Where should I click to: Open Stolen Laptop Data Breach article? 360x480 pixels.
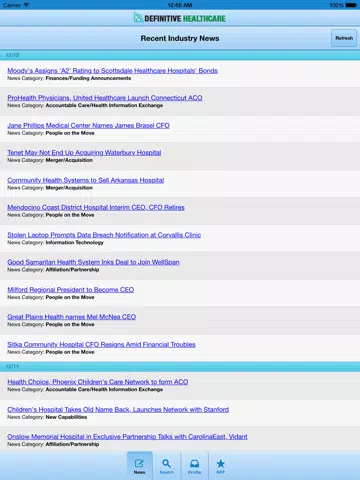point(104,235)
